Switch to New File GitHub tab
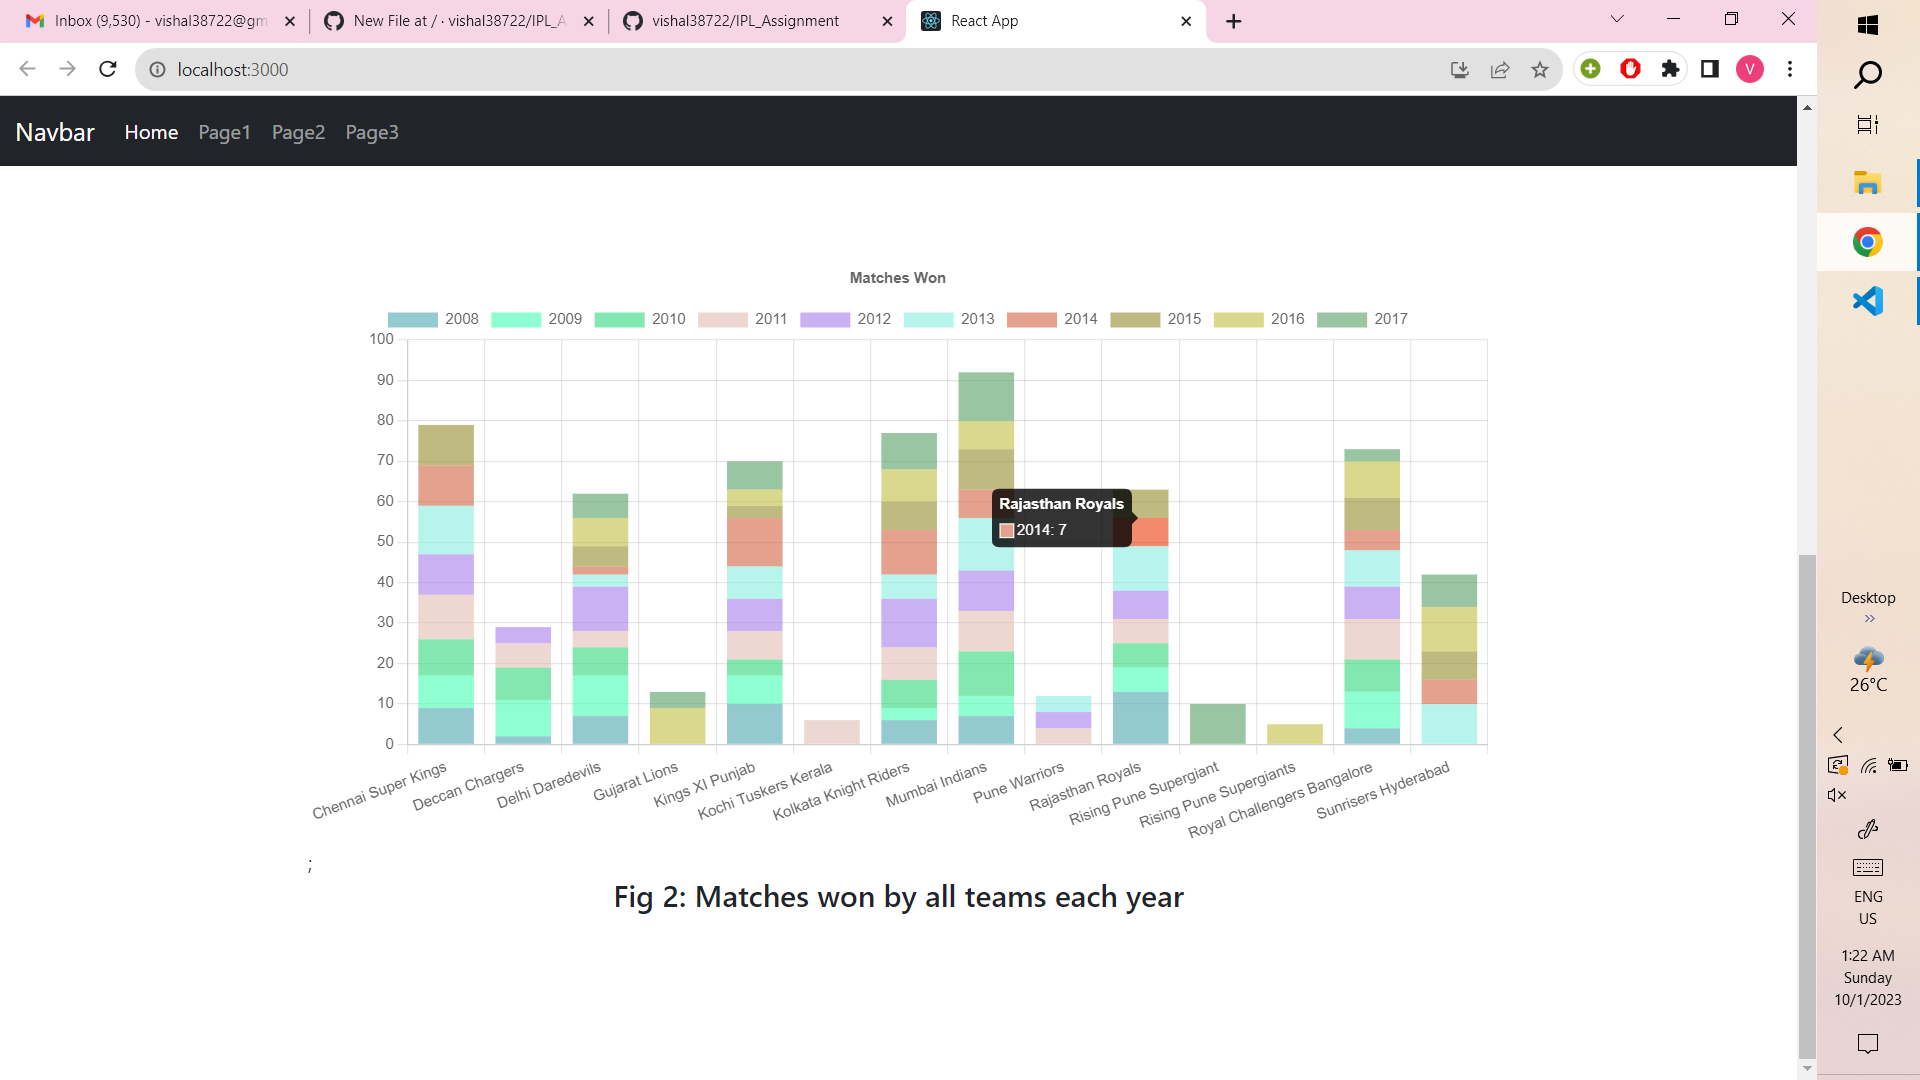This screenshot has height=1080, width=1920. (x=460, y=21)
